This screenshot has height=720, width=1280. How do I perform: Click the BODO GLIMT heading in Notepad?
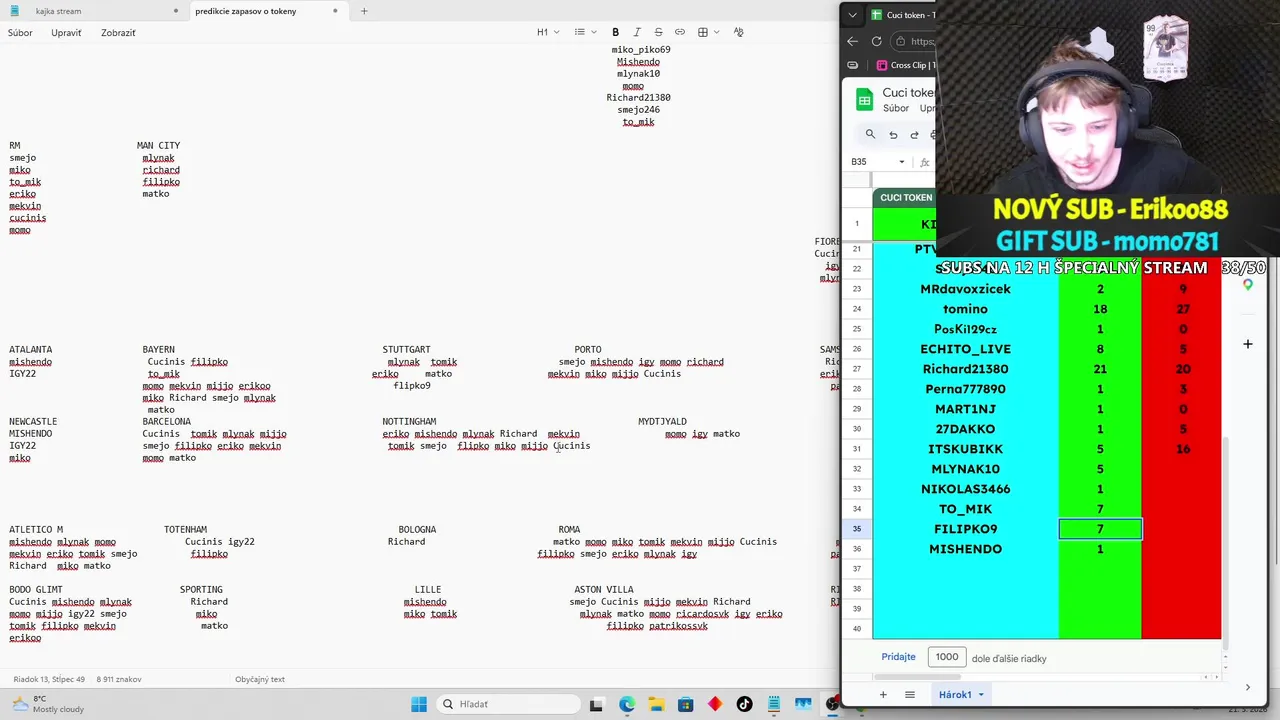click(x=36, y=590)
